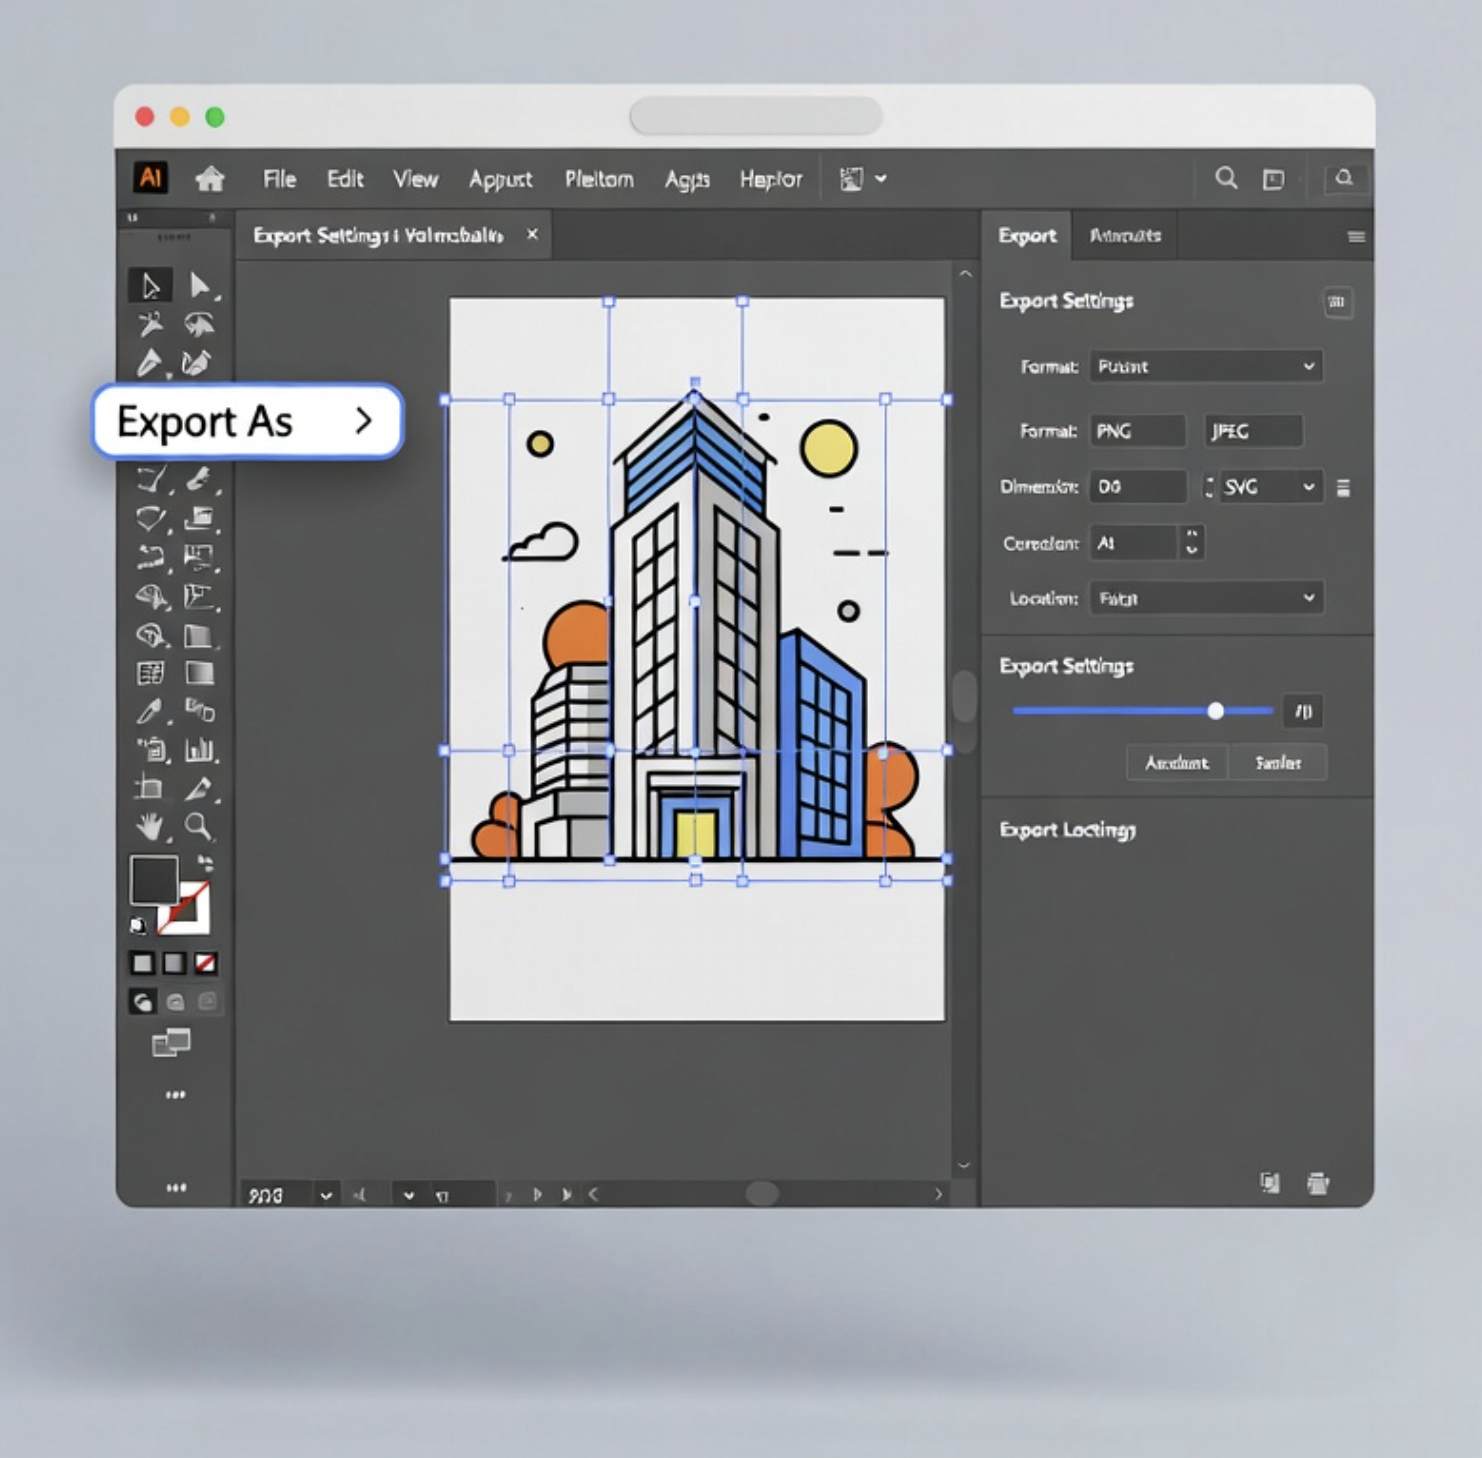Click the Export Settings slider handle
The height and width of the screenshot is (1458, 1482).
coord(1215,711)
